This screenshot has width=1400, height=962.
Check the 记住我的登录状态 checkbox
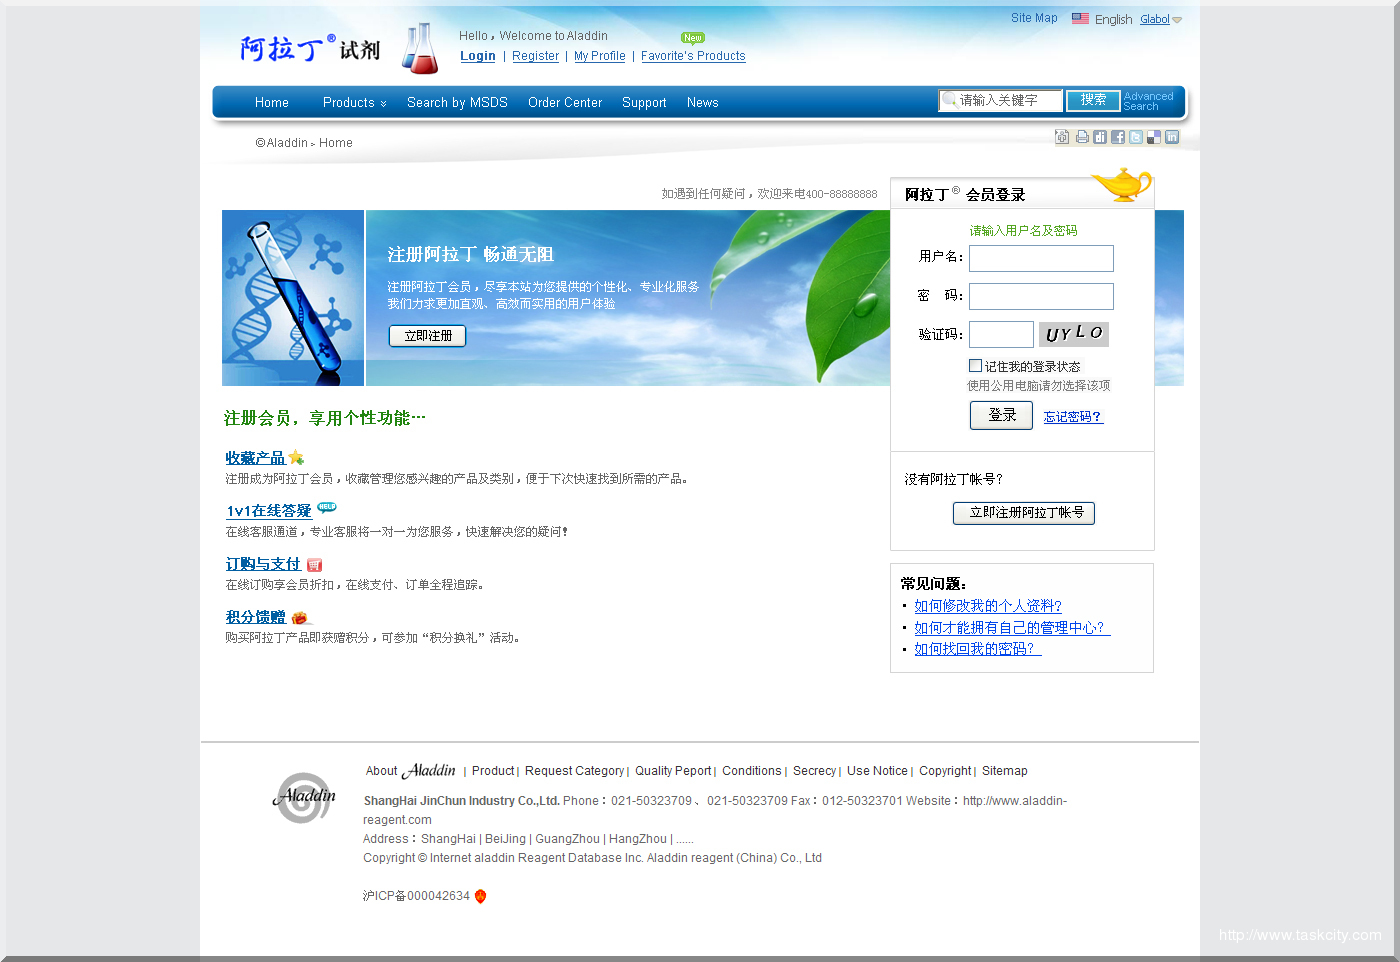975,366
